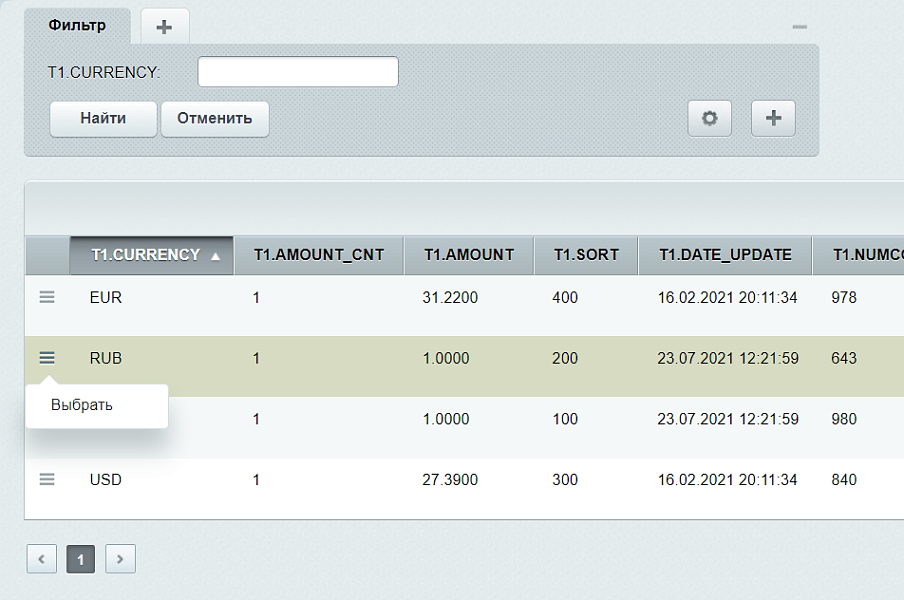The image size is (904, 600).
Task: Sort by T1.SORT column header
Action: pos(586,255)
